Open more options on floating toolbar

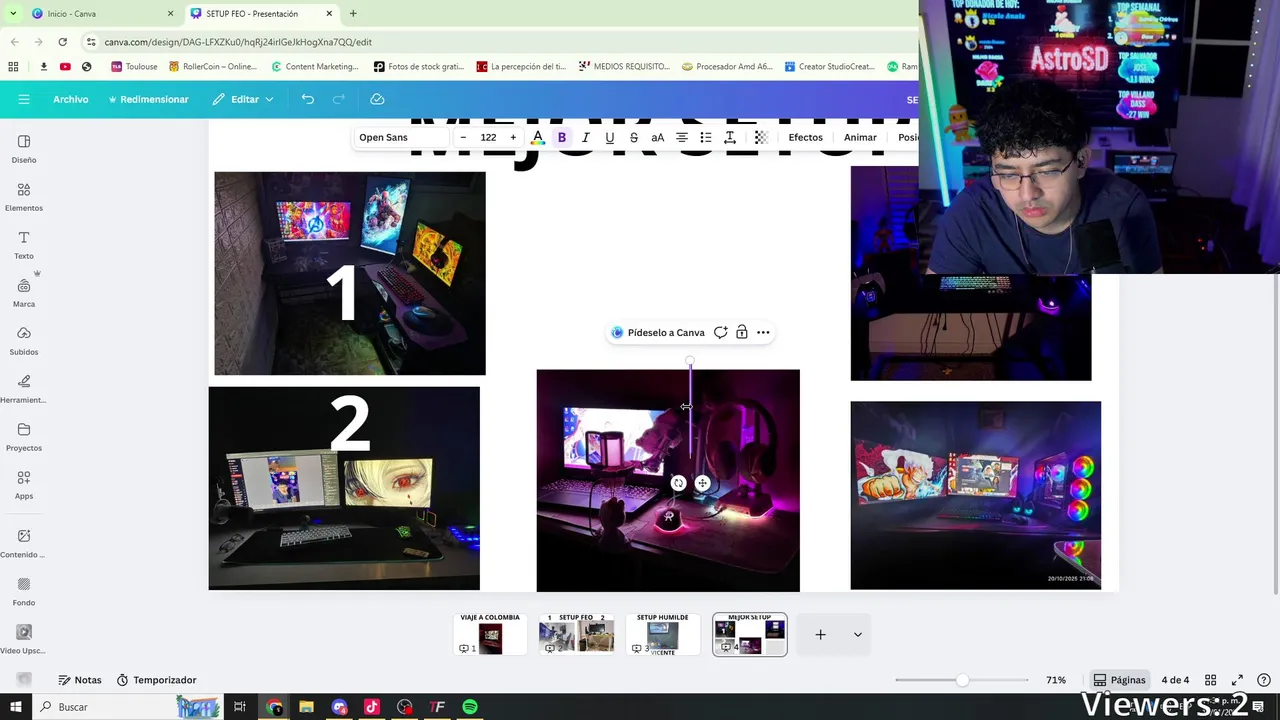tap(763, 332)
